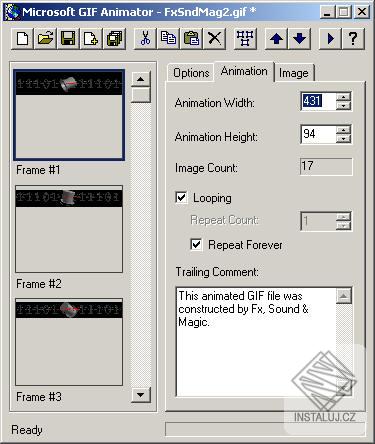The height and width of the screenshot is (444, 375).
Task: Paste a frame using the clipboard icon
Action: click(191, 39)
